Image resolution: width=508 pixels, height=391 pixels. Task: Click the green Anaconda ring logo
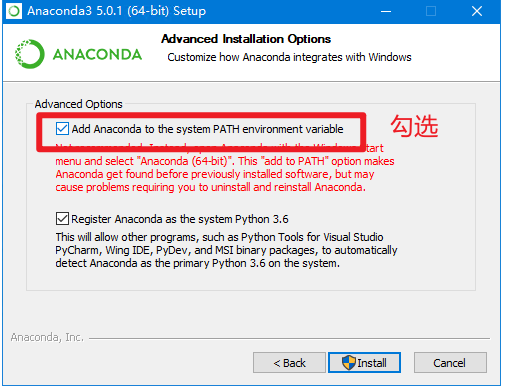click(x=30, y=54)
